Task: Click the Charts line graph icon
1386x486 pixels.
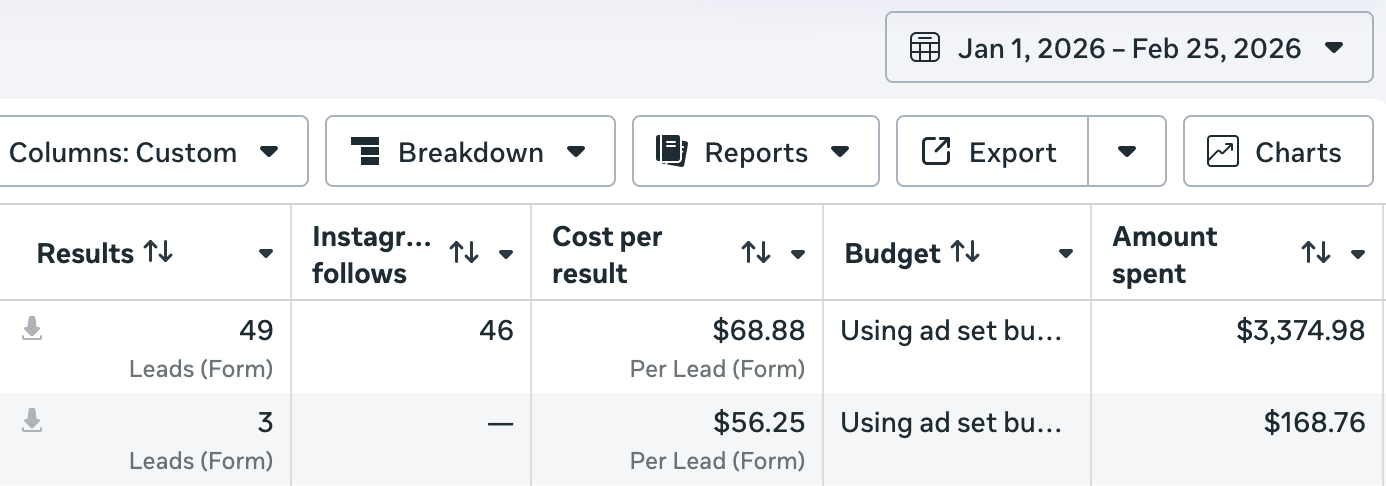Action: 1222,152
